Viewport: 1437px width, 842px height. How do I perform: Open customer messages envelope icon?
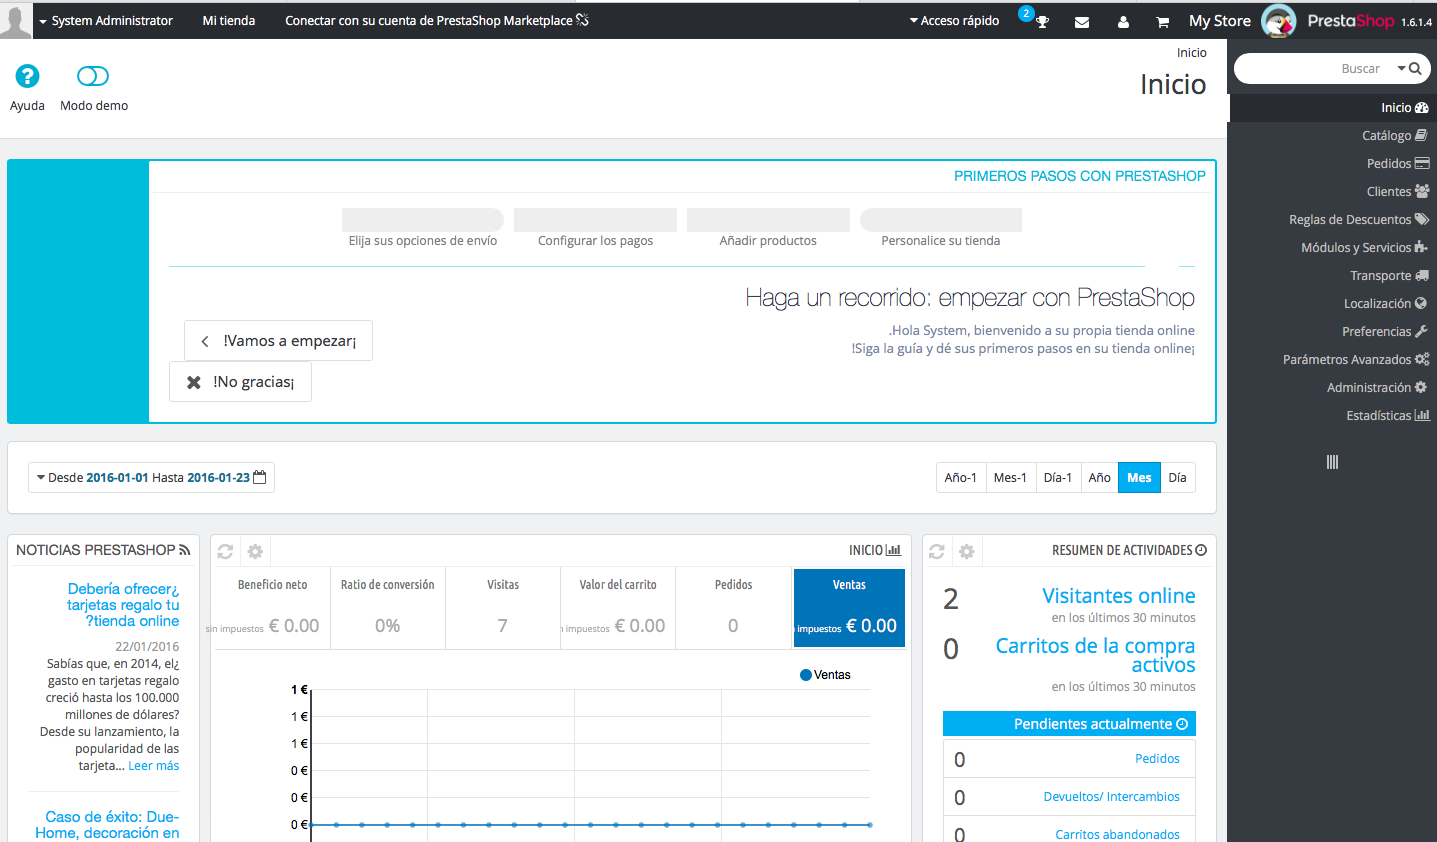(x=1082, y=21)
